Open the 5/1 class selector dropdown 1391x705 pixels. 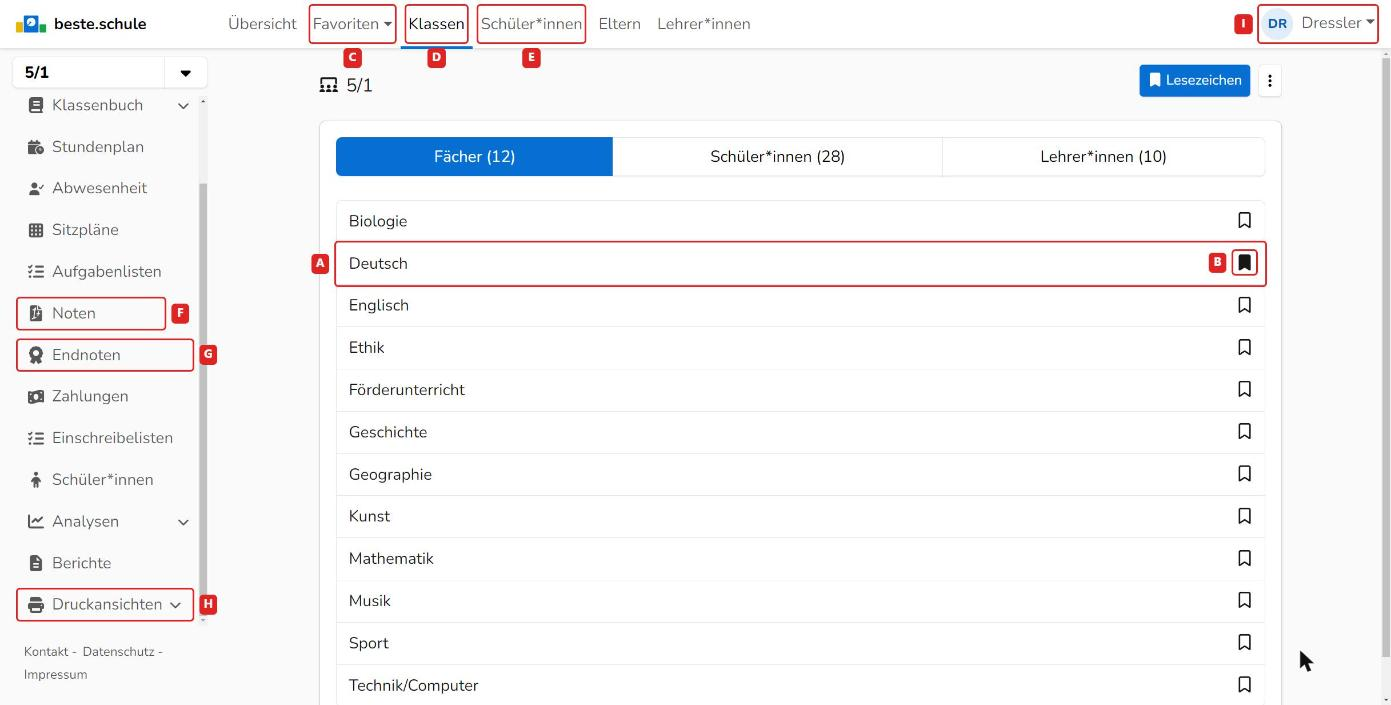coord(185,73)
